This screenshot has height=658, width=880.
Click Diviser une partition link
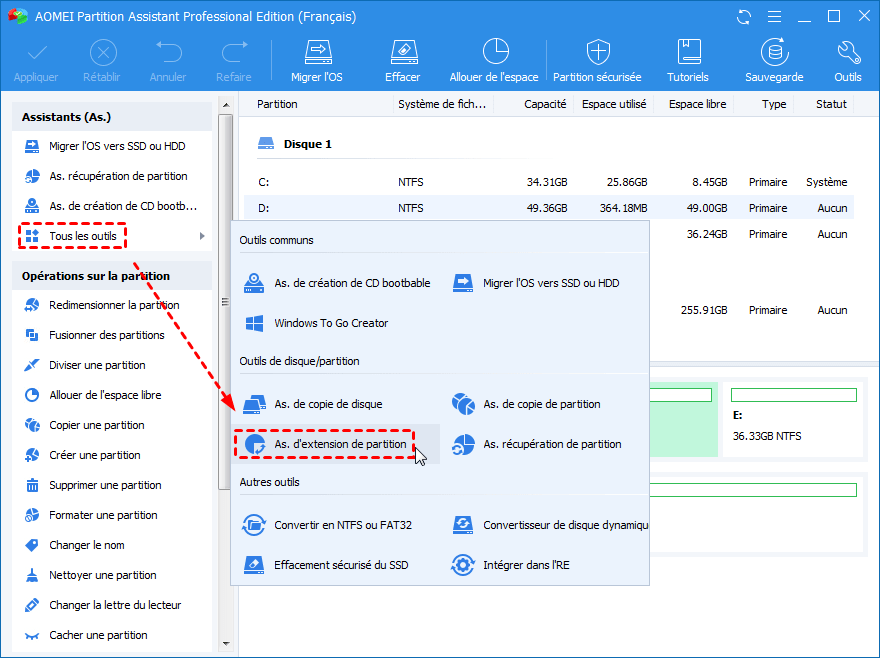pyautogui.click(x=97, y=365)
